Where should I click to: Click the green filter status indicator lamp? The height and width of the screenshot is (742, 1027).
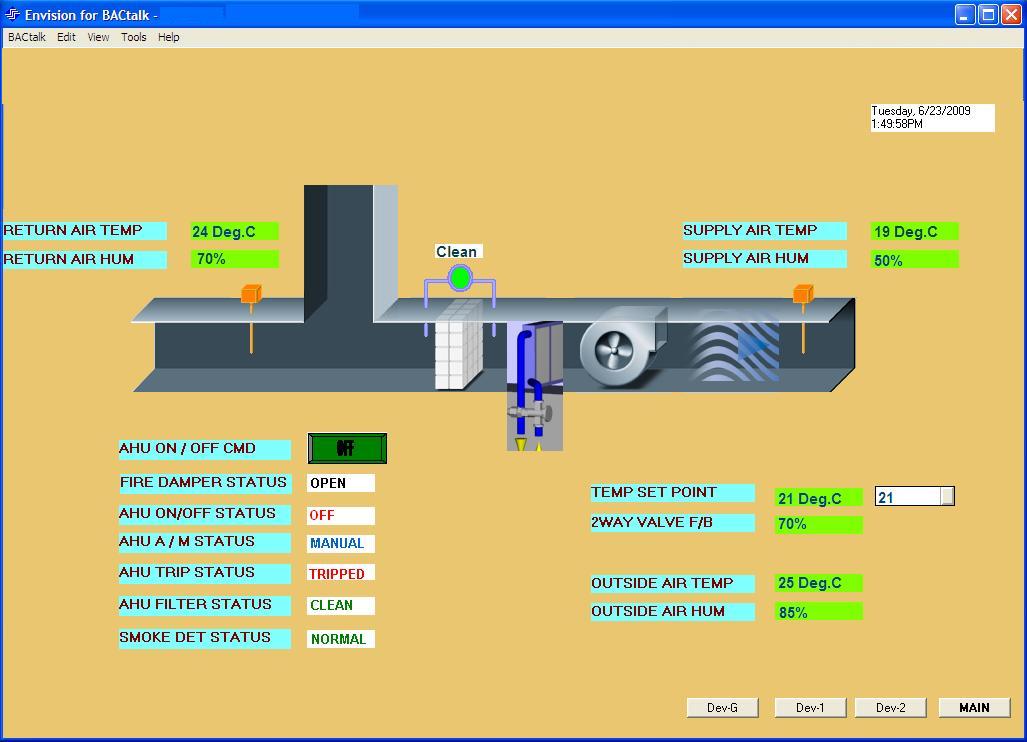(460, 278)
